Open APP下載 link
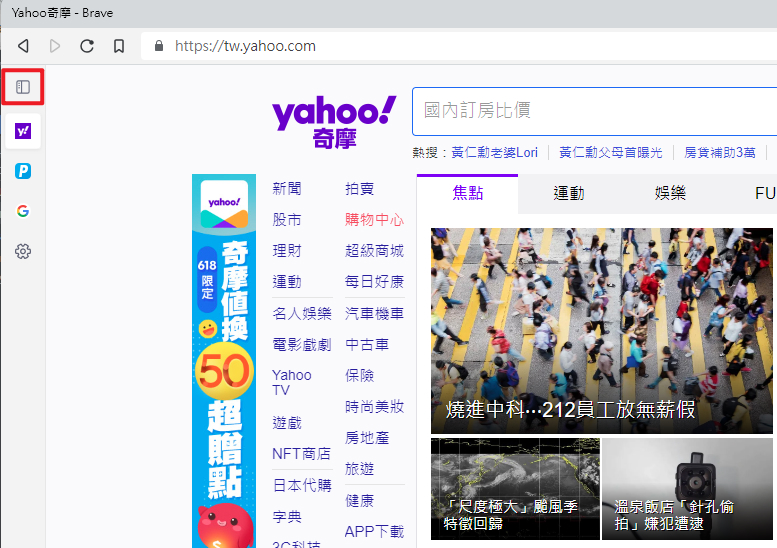This screenshot has height=548, width=777. coord(374,532)
